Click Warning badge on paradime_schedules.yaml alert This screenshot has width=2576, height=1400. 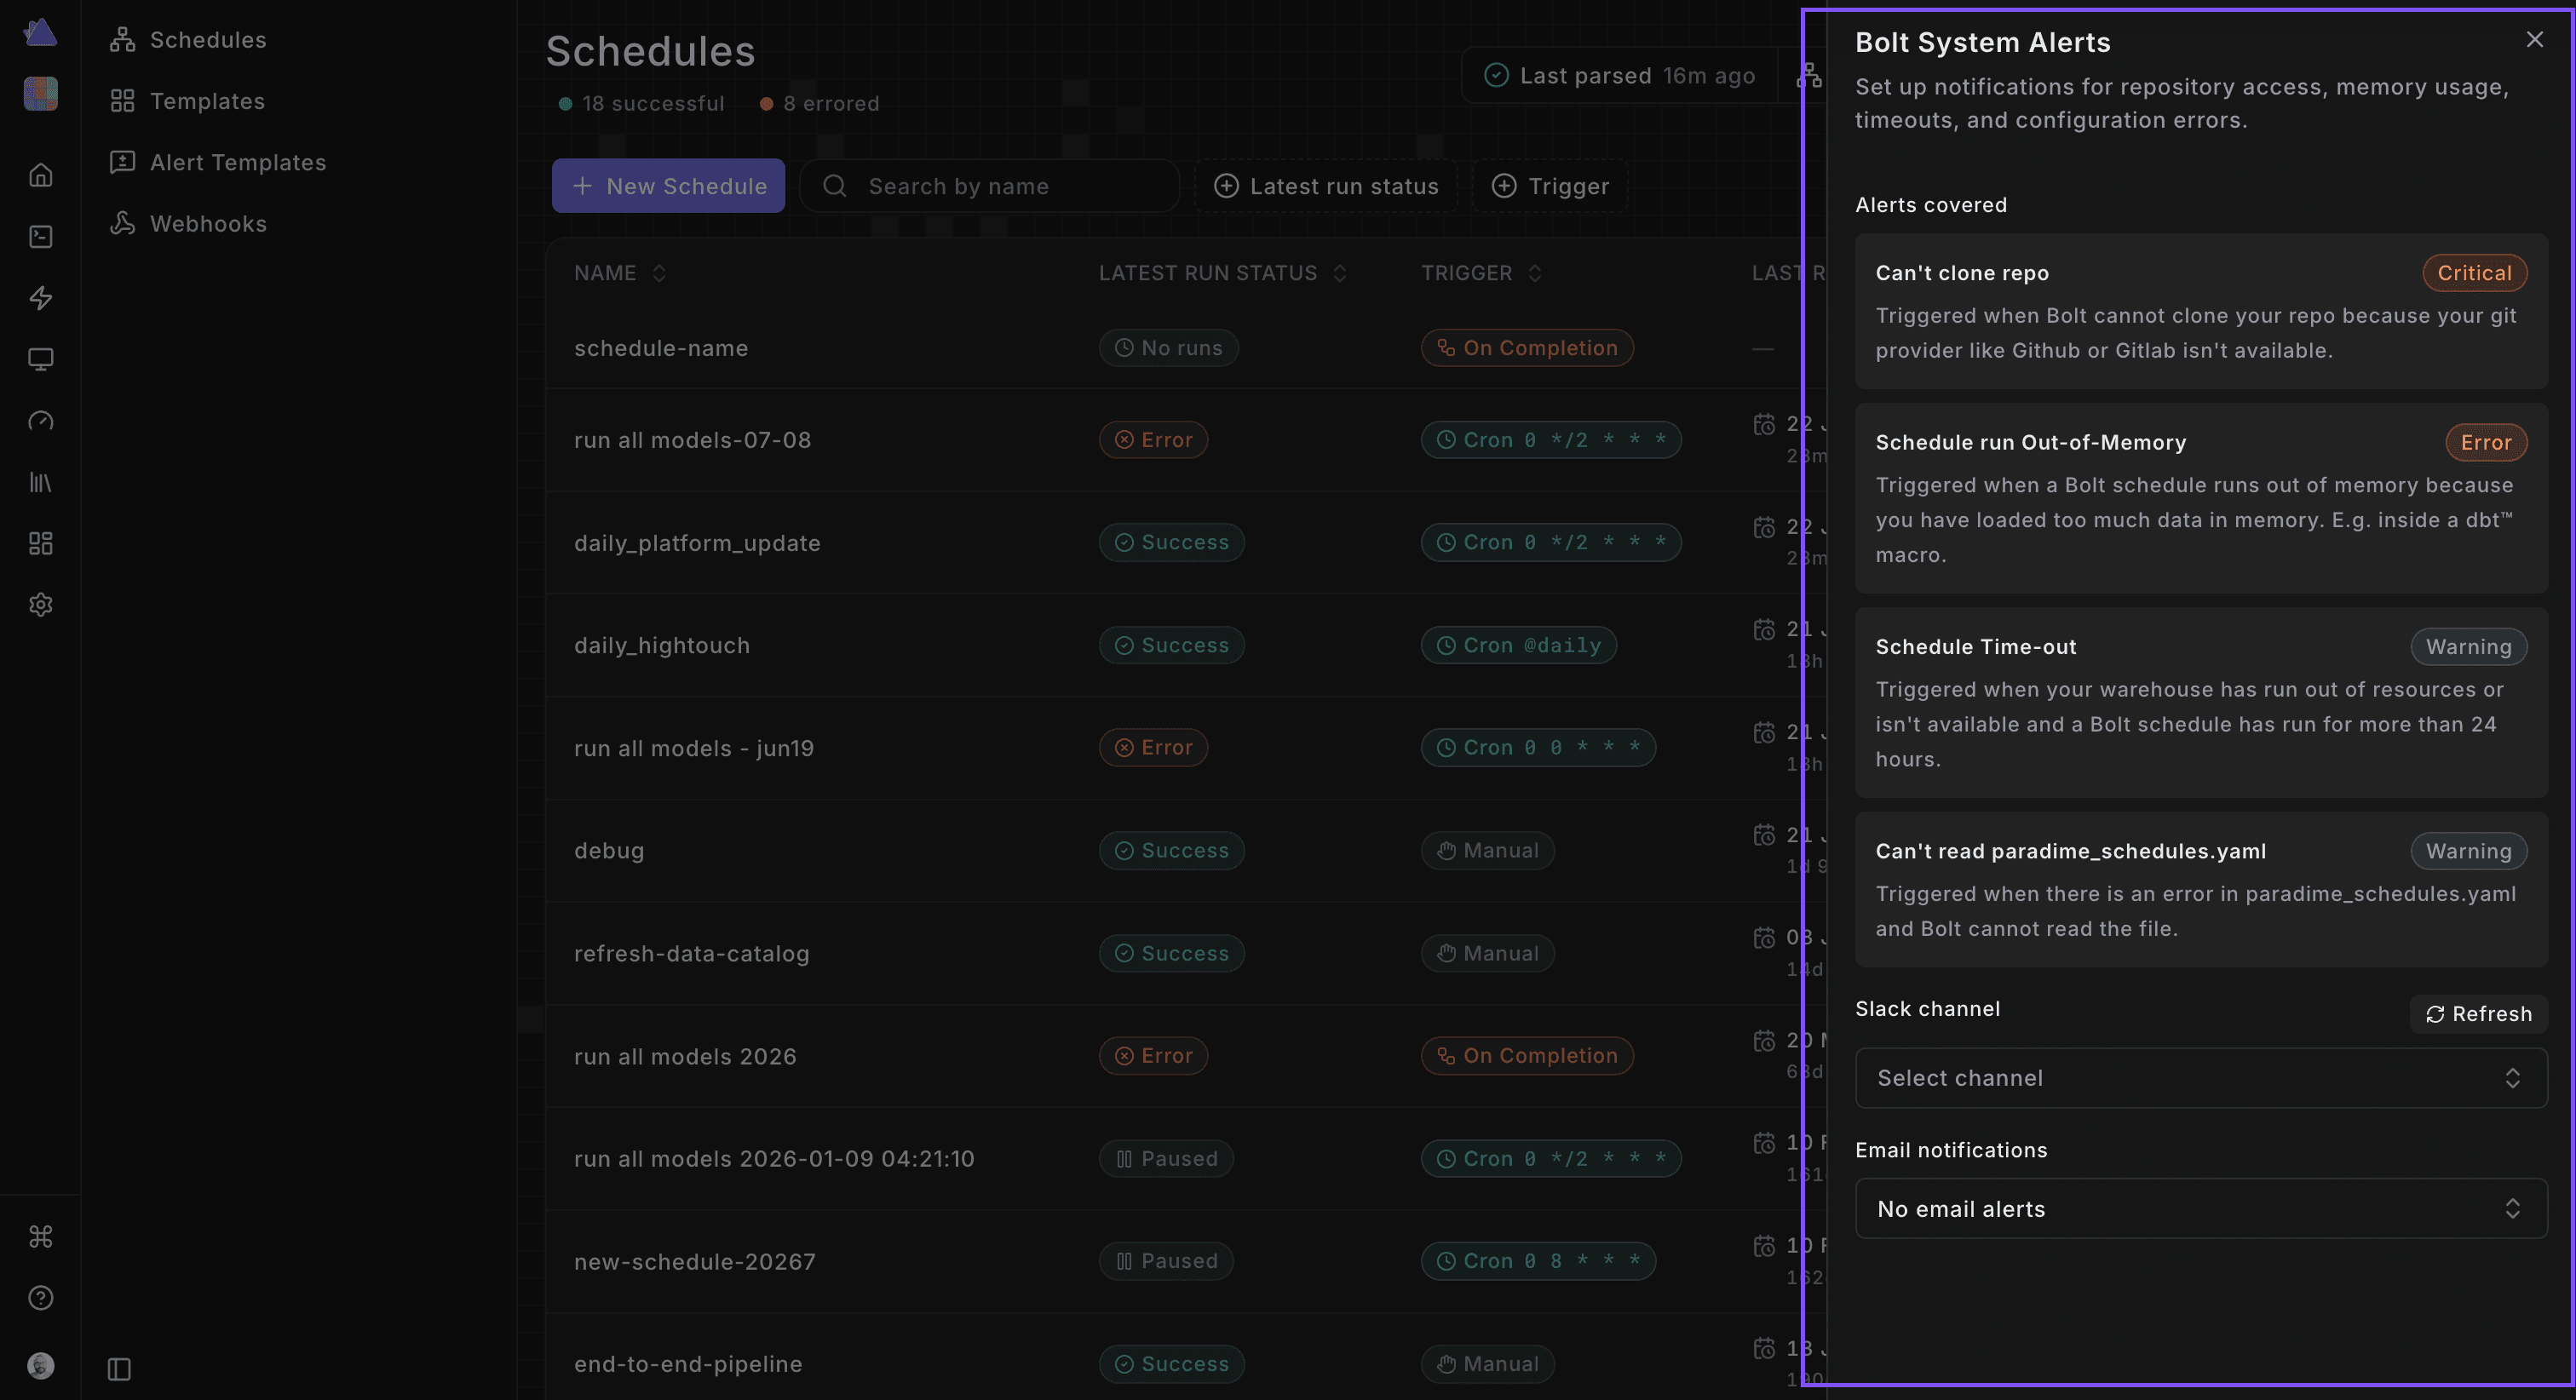[x=2468, y=851]
